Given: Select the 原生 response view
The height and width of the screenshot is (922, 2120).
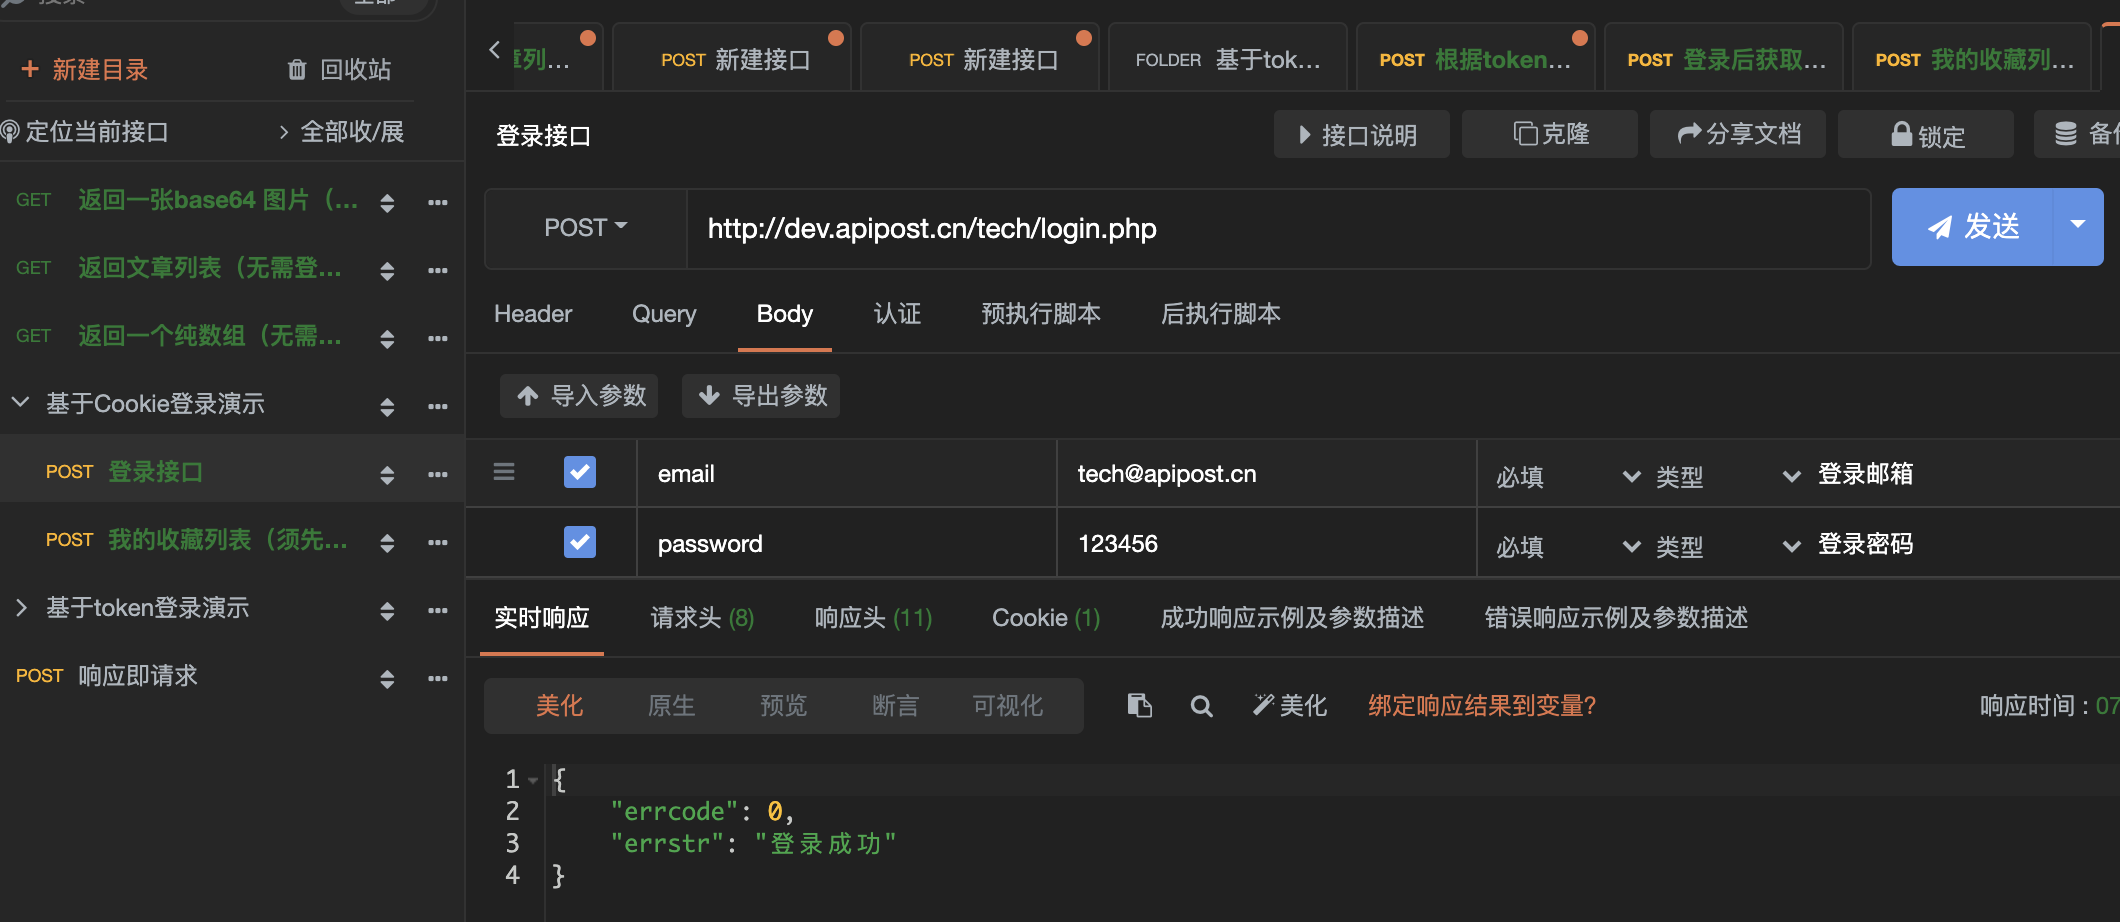Looking at the screenshot, I should coord(671,706).
